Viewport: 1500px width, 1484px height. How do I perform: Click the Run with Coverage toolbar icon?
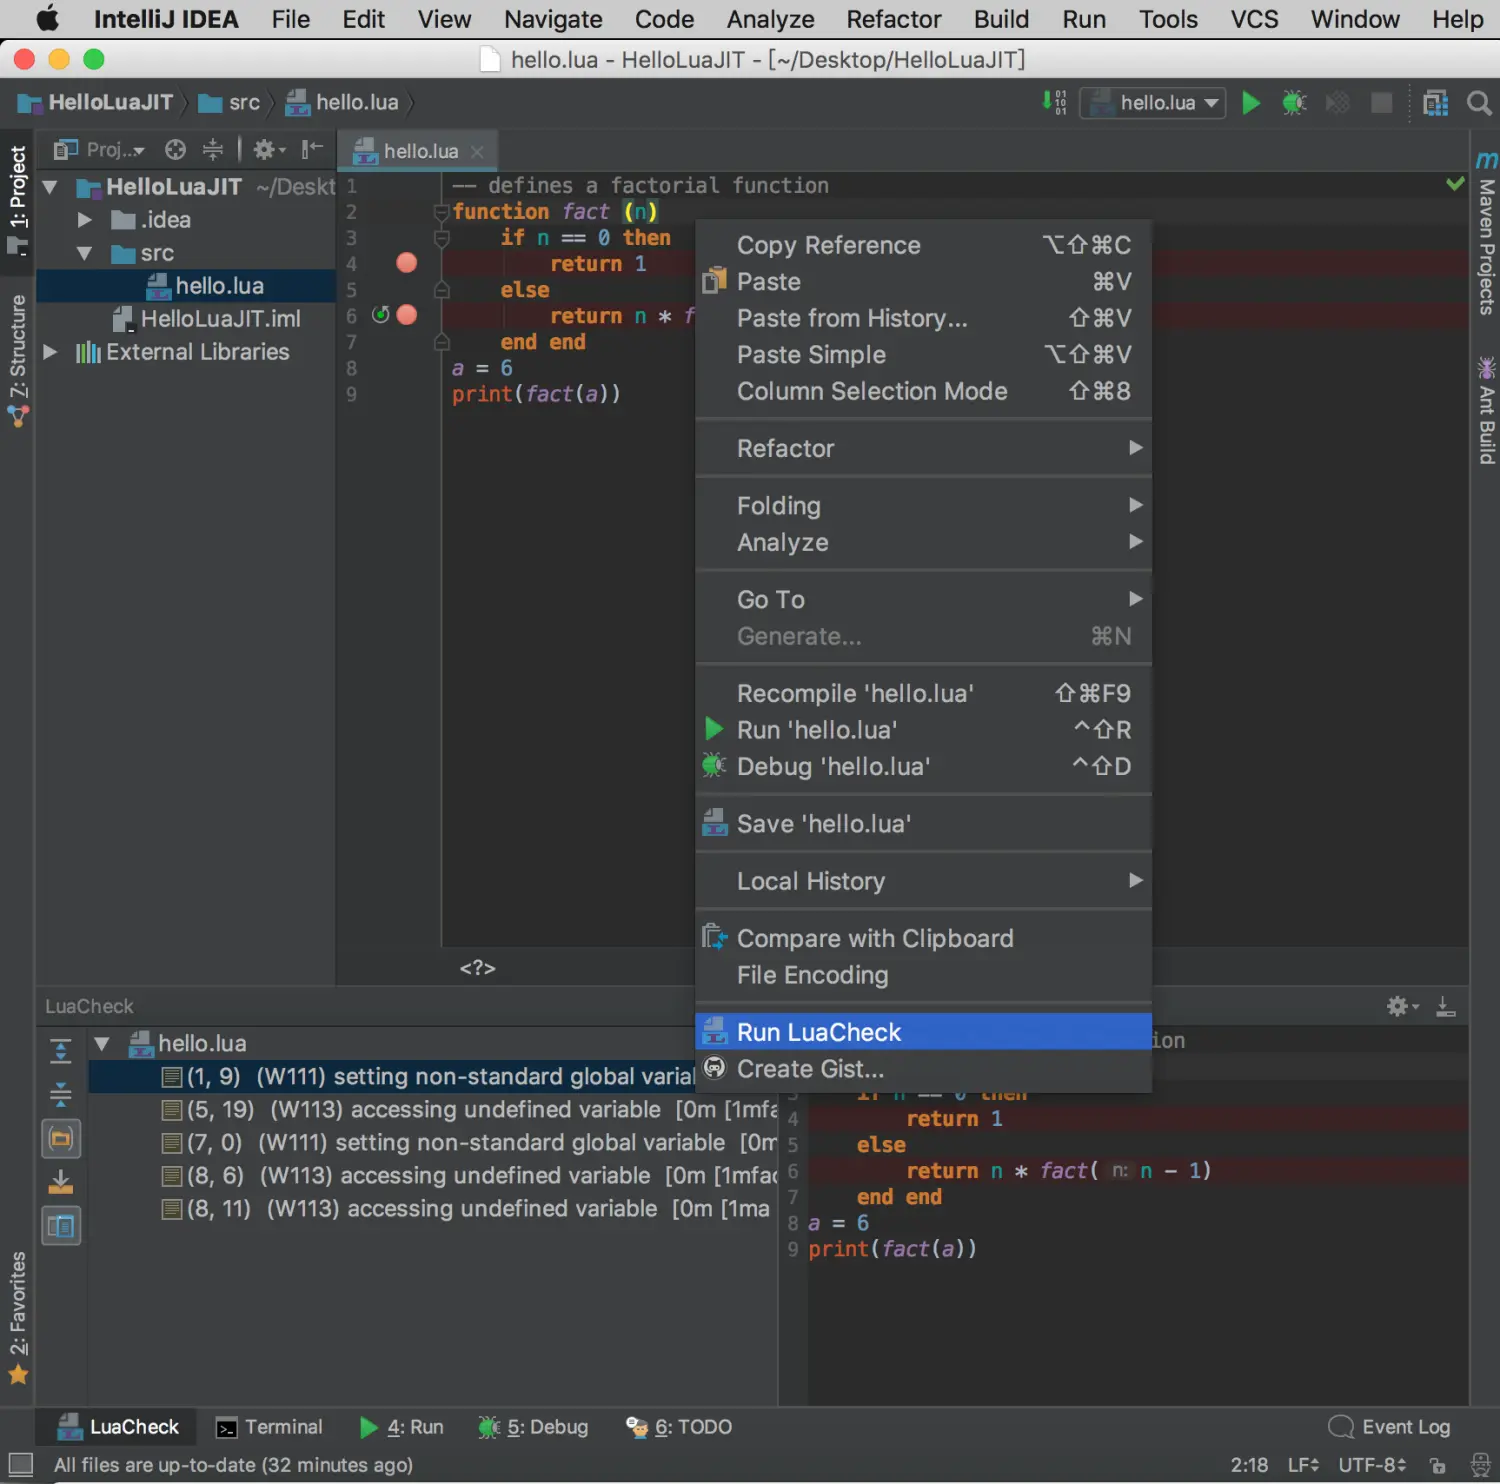(1338, 103)
